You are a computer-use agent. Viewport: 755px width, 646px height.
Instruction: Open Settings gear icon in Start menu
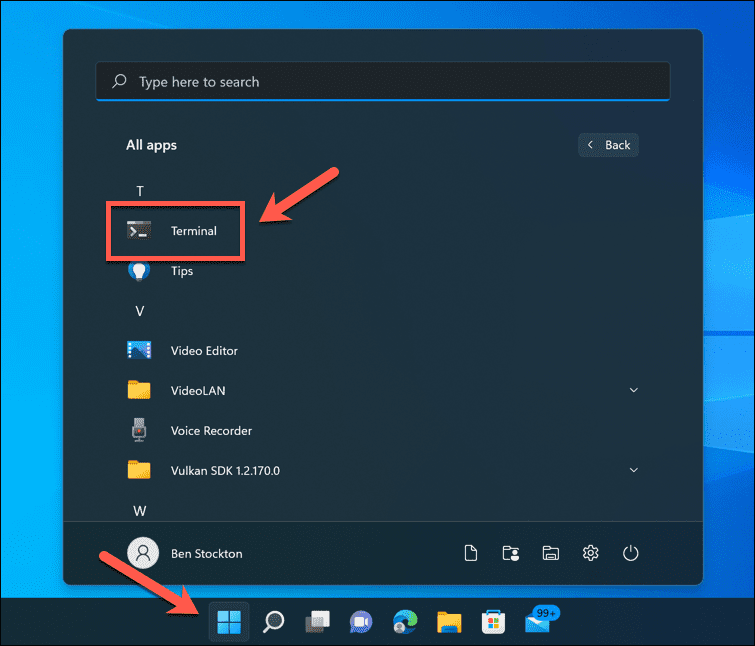click(591, 553)
